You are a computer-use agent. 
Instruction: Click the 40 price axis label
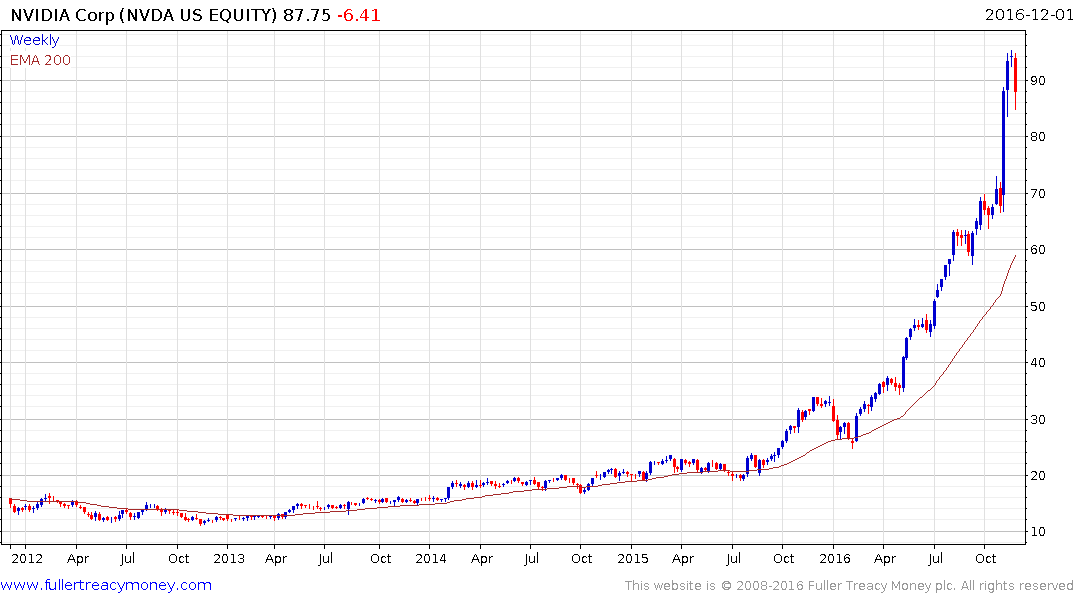[1037, 363]
